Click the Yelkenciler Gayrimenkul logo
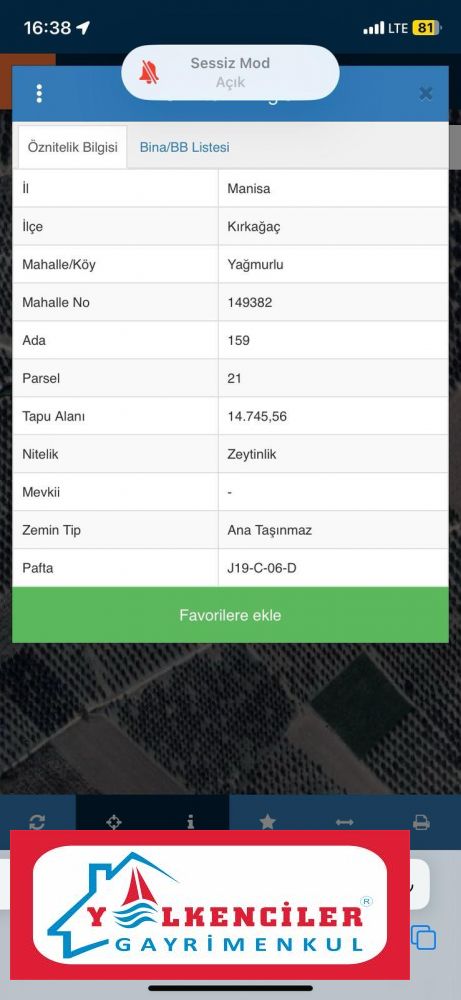This screenshot has height=1000, width=461. click(x=210, y=905)
